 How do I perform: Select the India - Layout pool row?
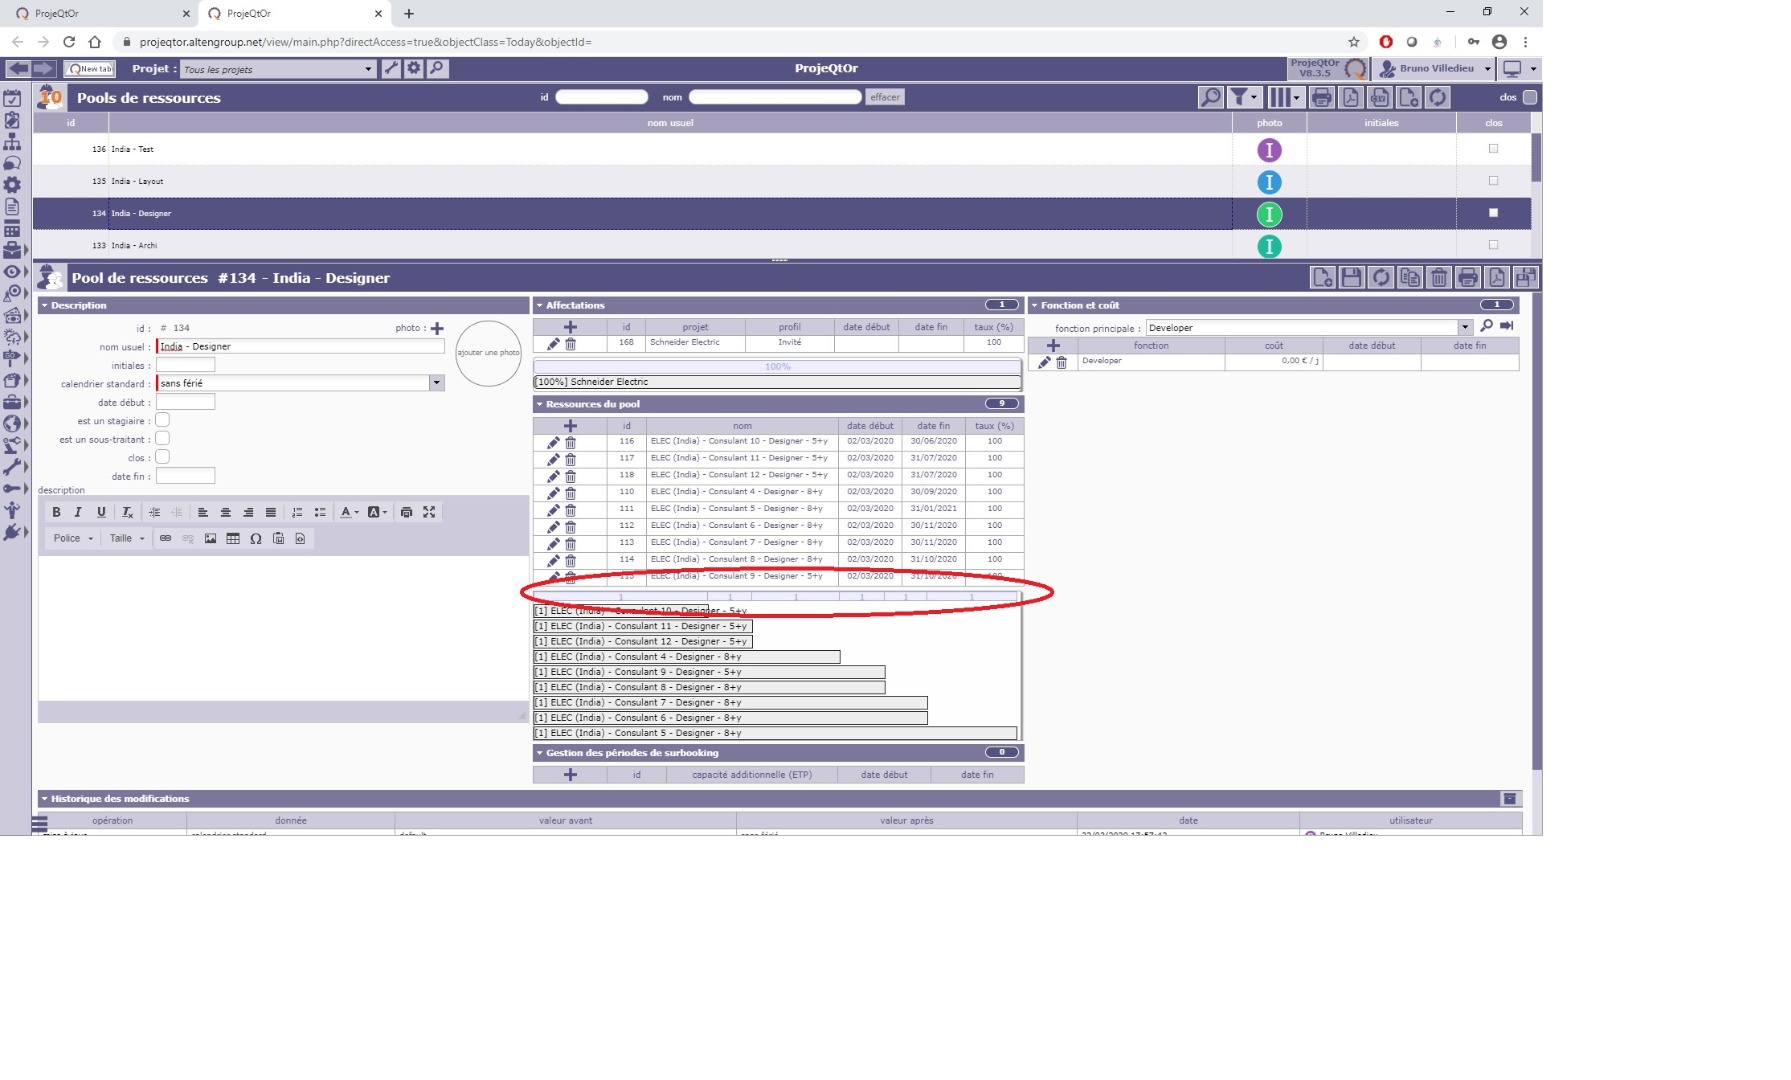[782, 181]
